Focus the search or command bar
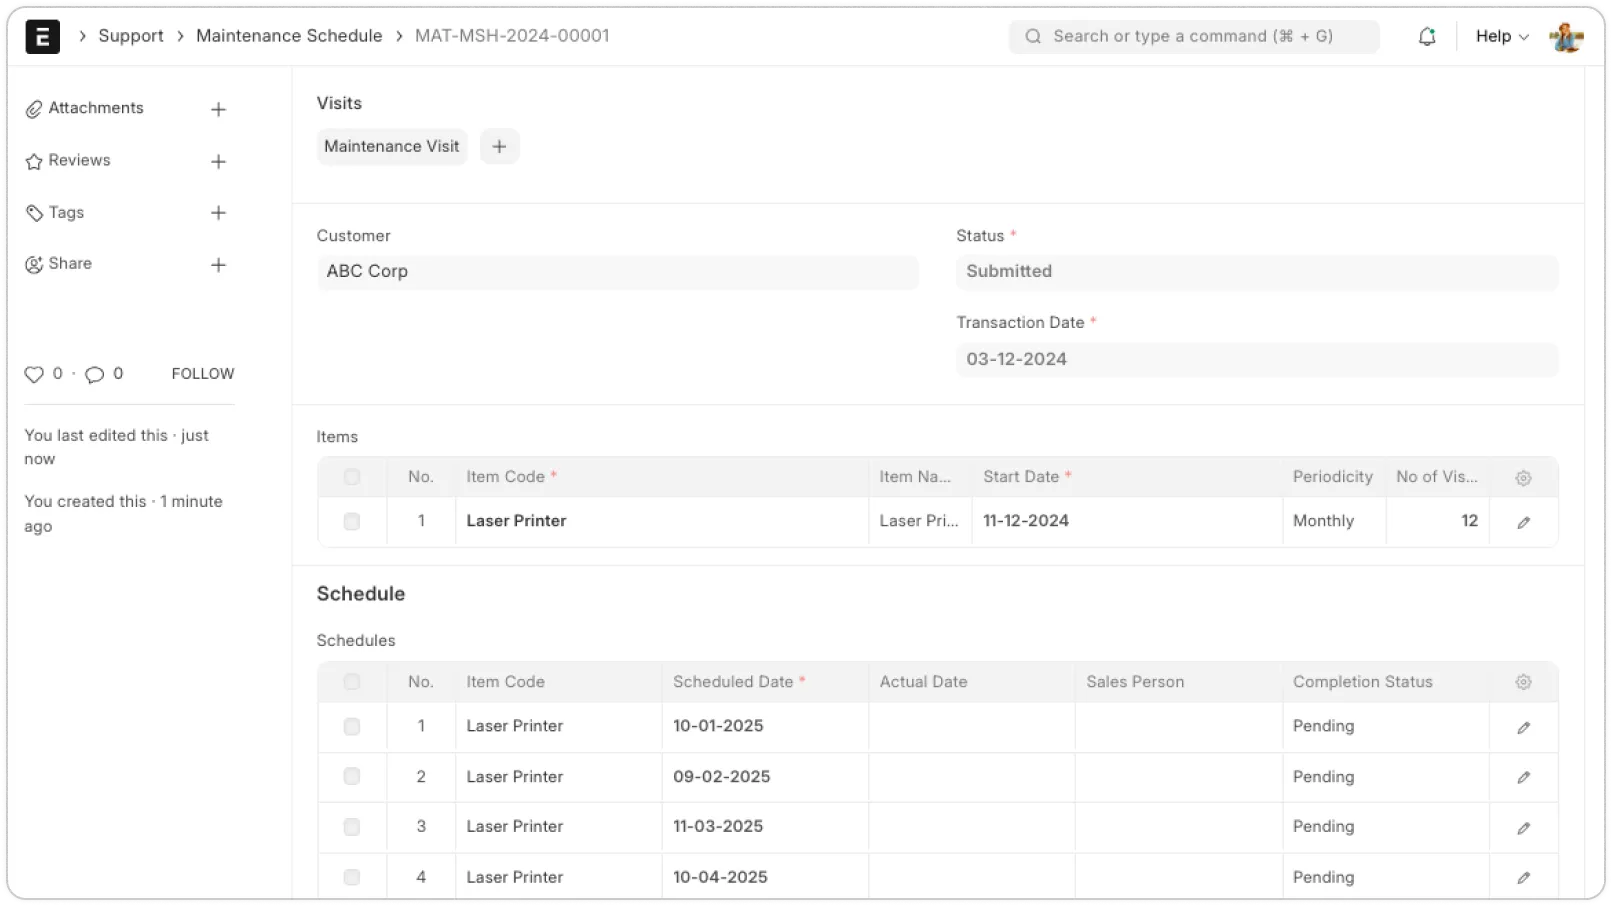1612x906 pixels. coord(1193,37)
